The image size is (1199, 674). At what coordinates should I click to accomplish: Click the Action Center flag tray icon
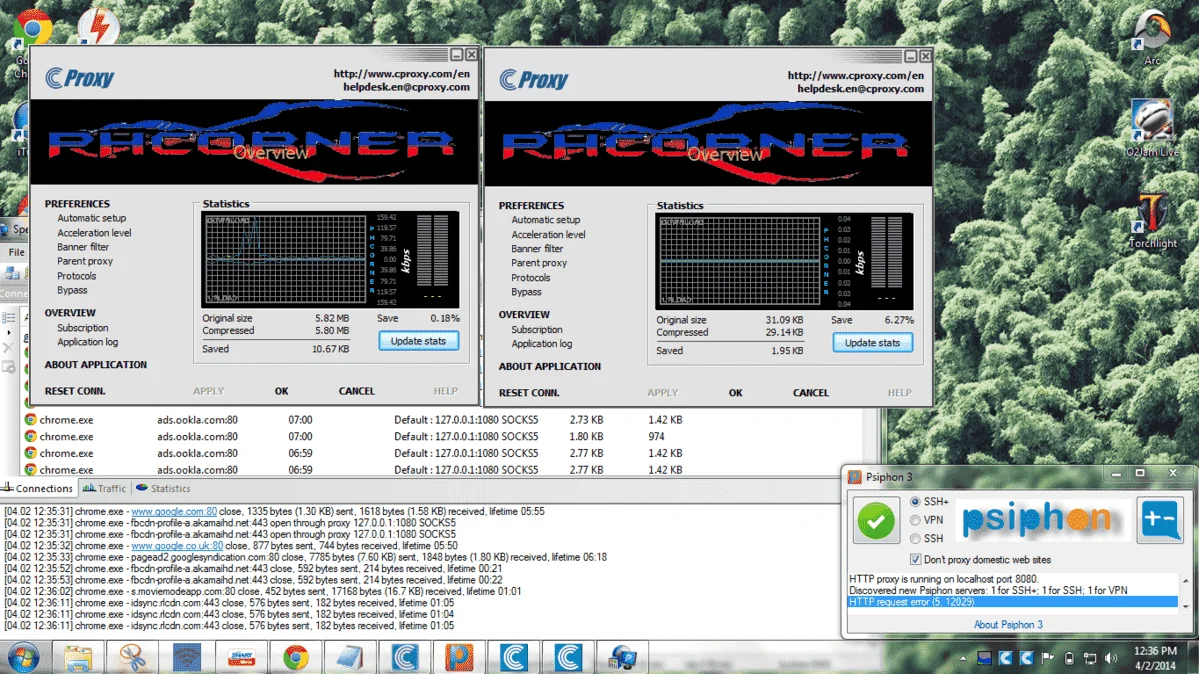tap(1048, 659)
